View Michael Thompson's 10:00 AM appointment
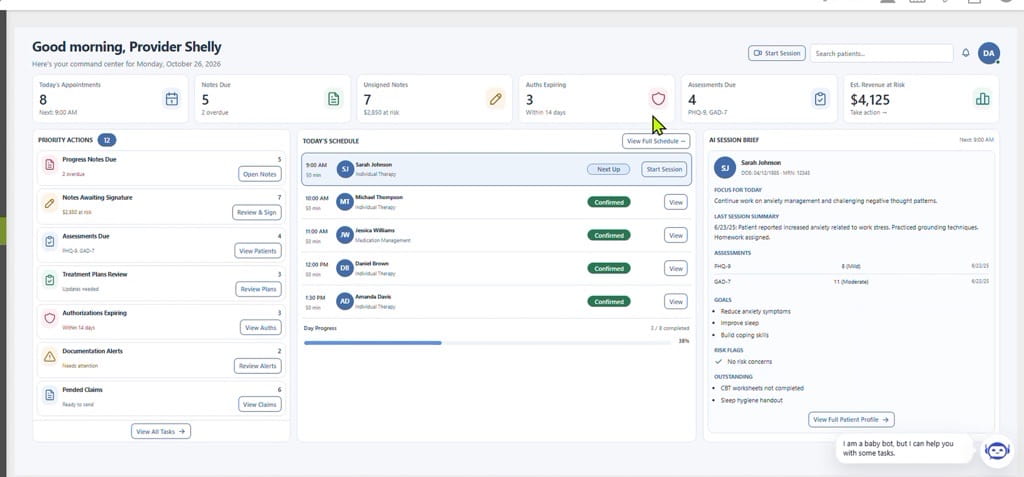 pyautogui.click(x=676, y=203)
